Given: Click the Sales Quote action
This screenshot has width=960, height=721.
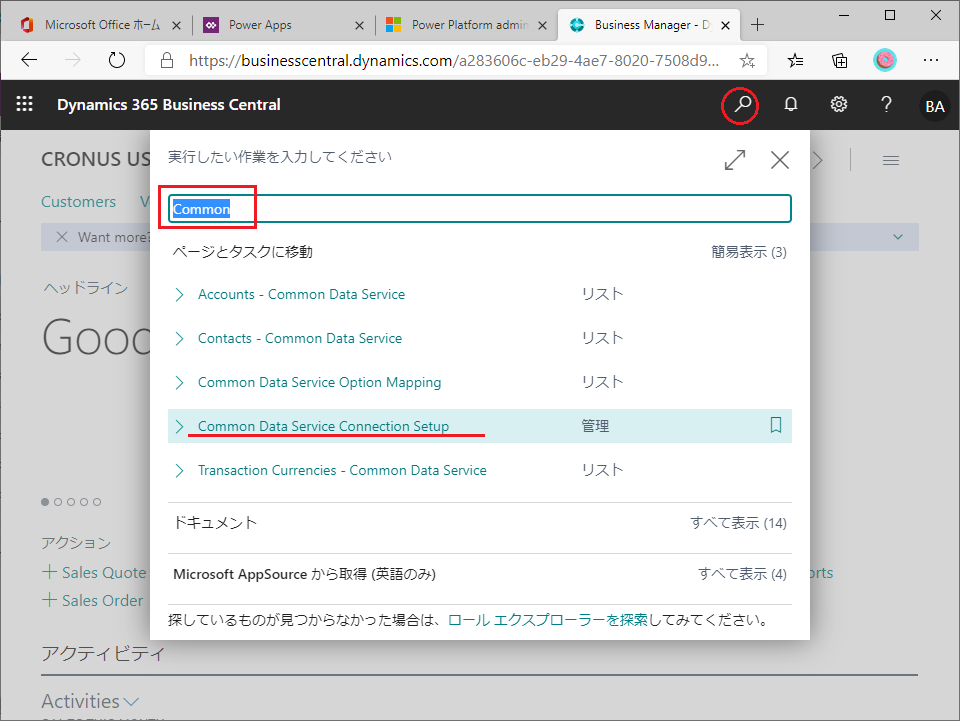Looking at the screenshot, I should [x=94, y=572].
